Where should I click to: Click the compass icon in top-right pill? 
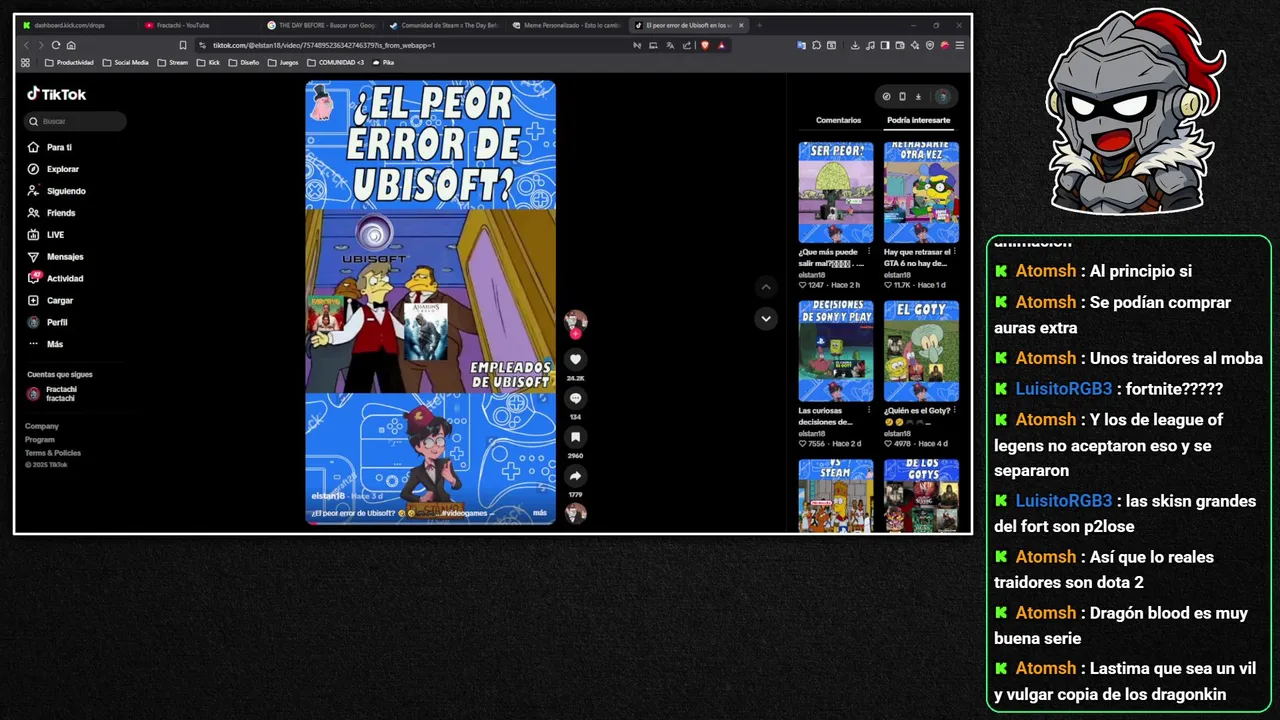[886, 97]
